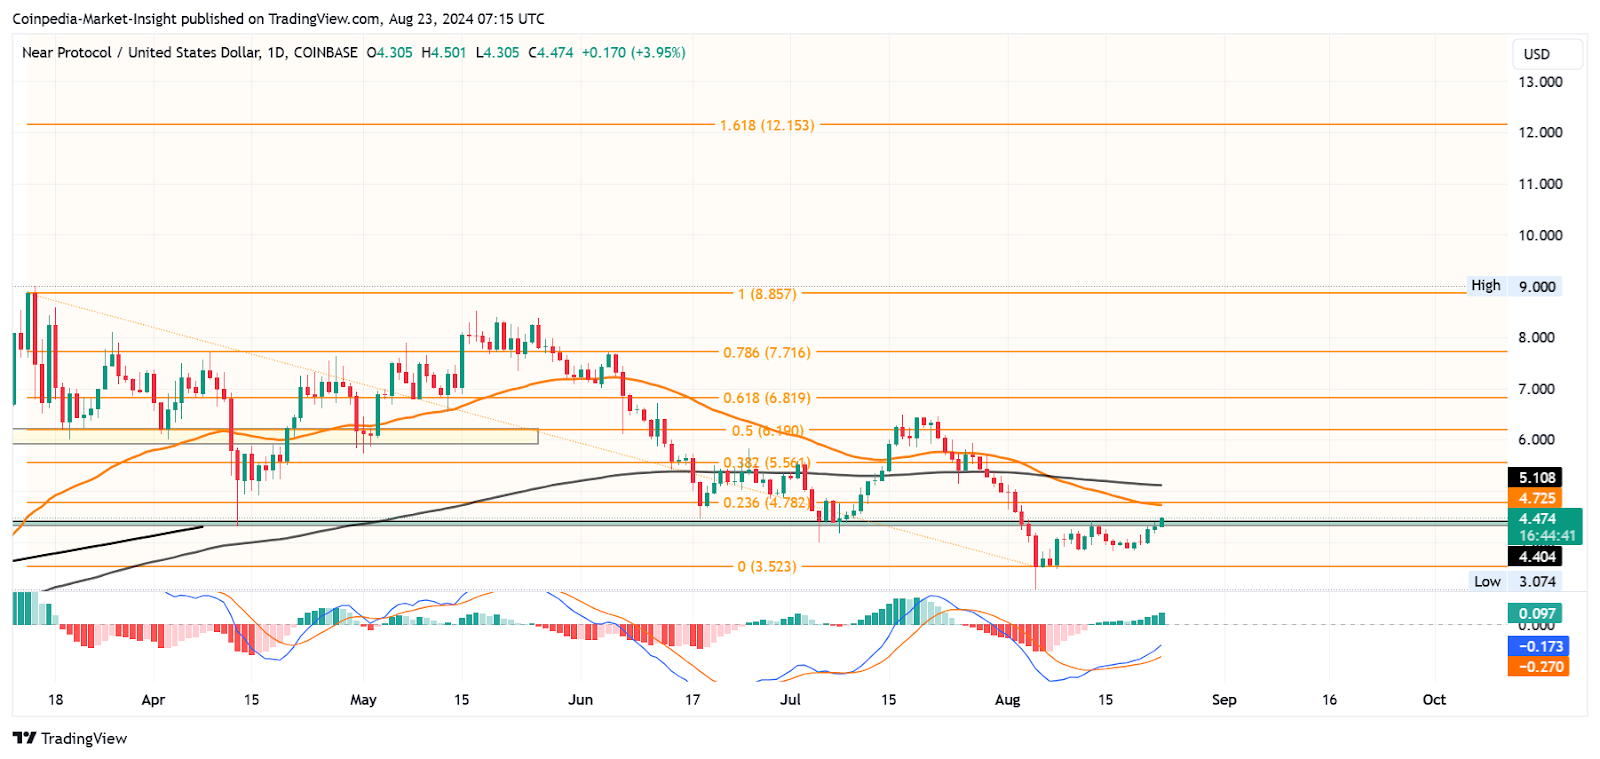This screenshot has height=759, width=1600.
Task: Click the orange 4.725 moving average tag
Action: point(1536,498)
